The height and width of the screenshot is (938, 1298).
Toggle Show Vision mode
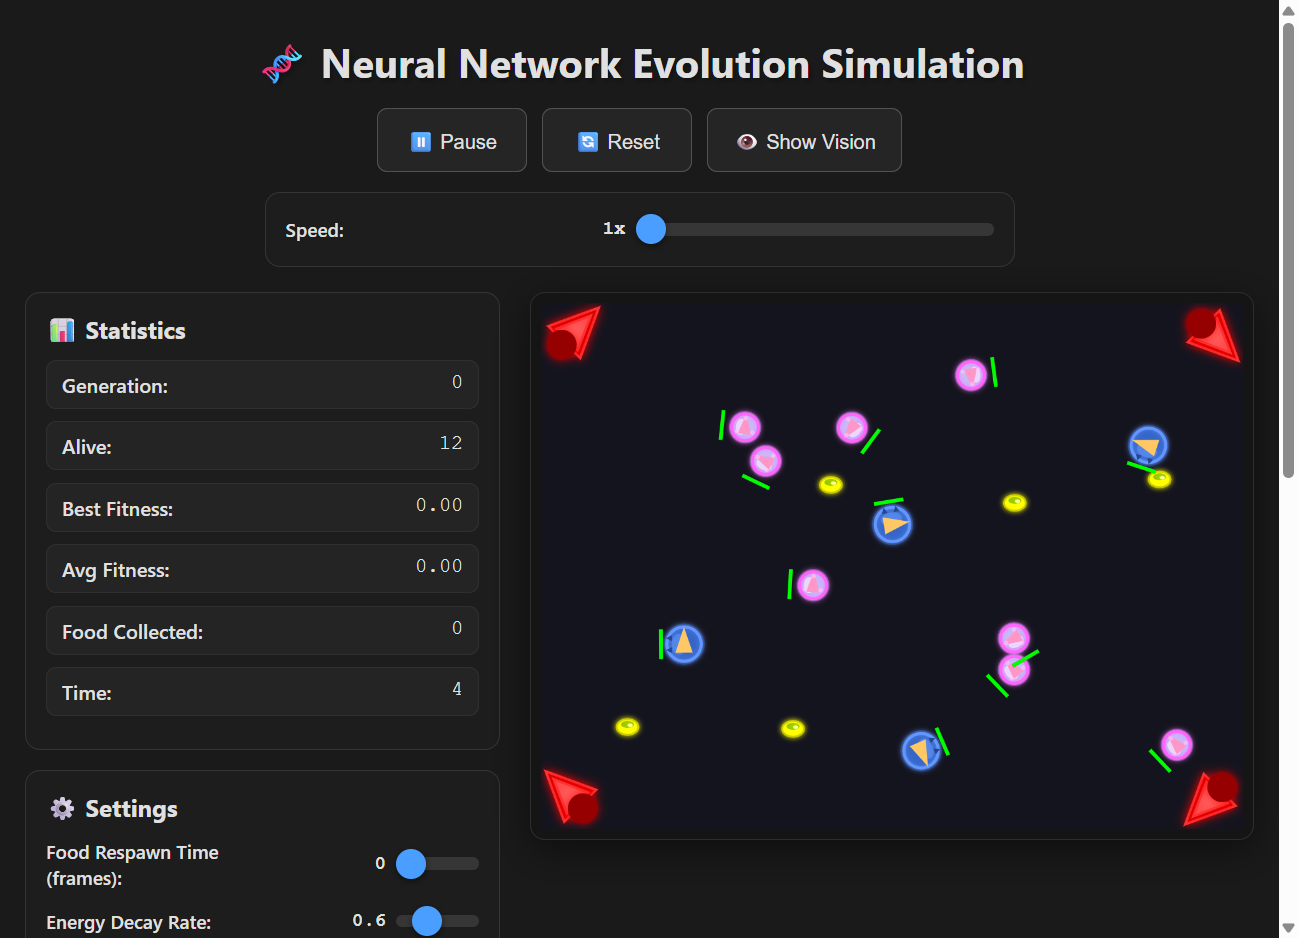click(x=804, y=140)
